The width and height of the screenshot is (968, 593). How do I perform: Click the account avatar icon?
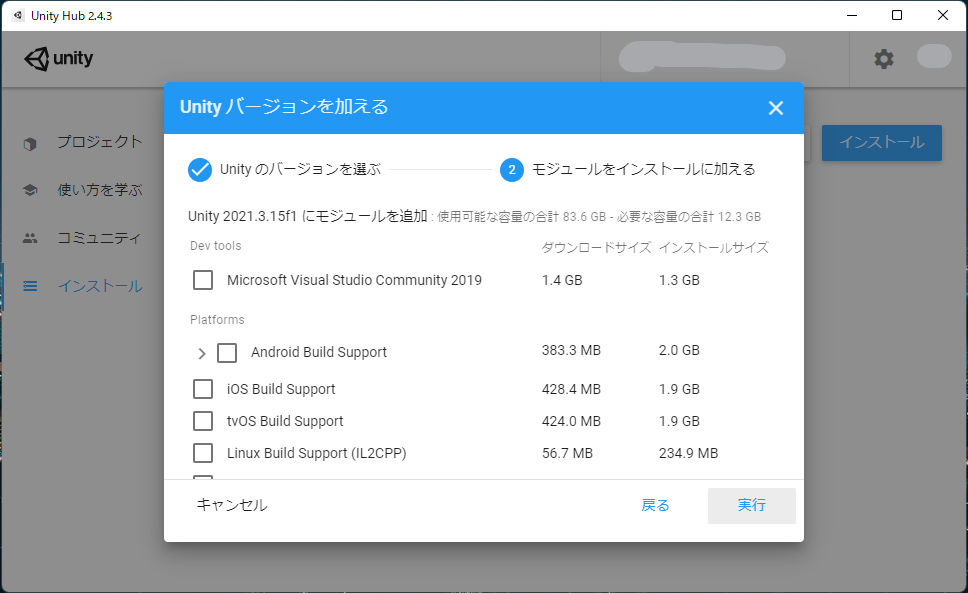click(x=934, y=59)
